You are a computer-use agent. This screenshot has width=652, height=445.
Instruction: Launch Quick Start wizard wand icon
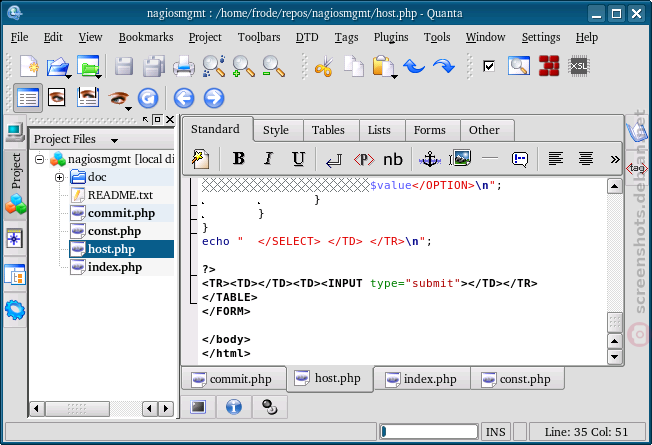coord(200,159)
